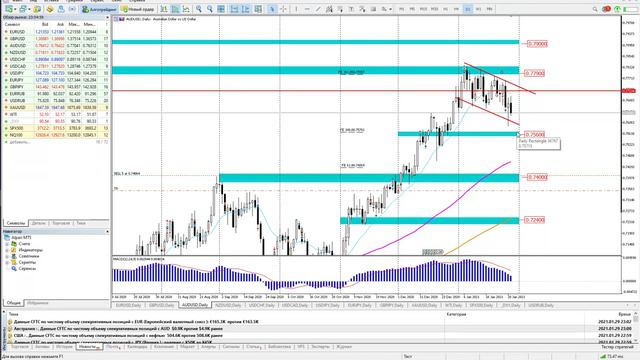This screenshot has width=640, height=360.
Task: Open the chart profiles toolbar icon
Action: [24, 9]
